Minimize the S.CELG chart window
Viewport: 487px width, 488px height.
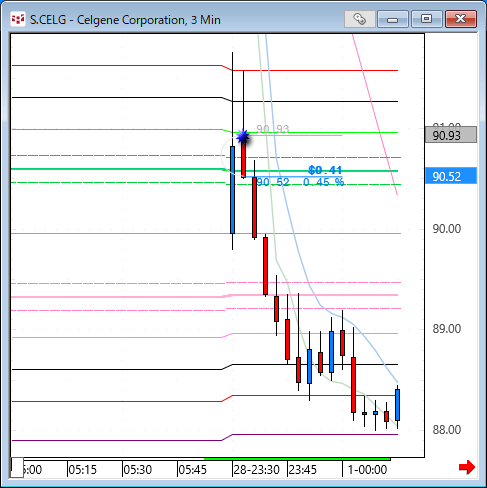click(392, 19)
